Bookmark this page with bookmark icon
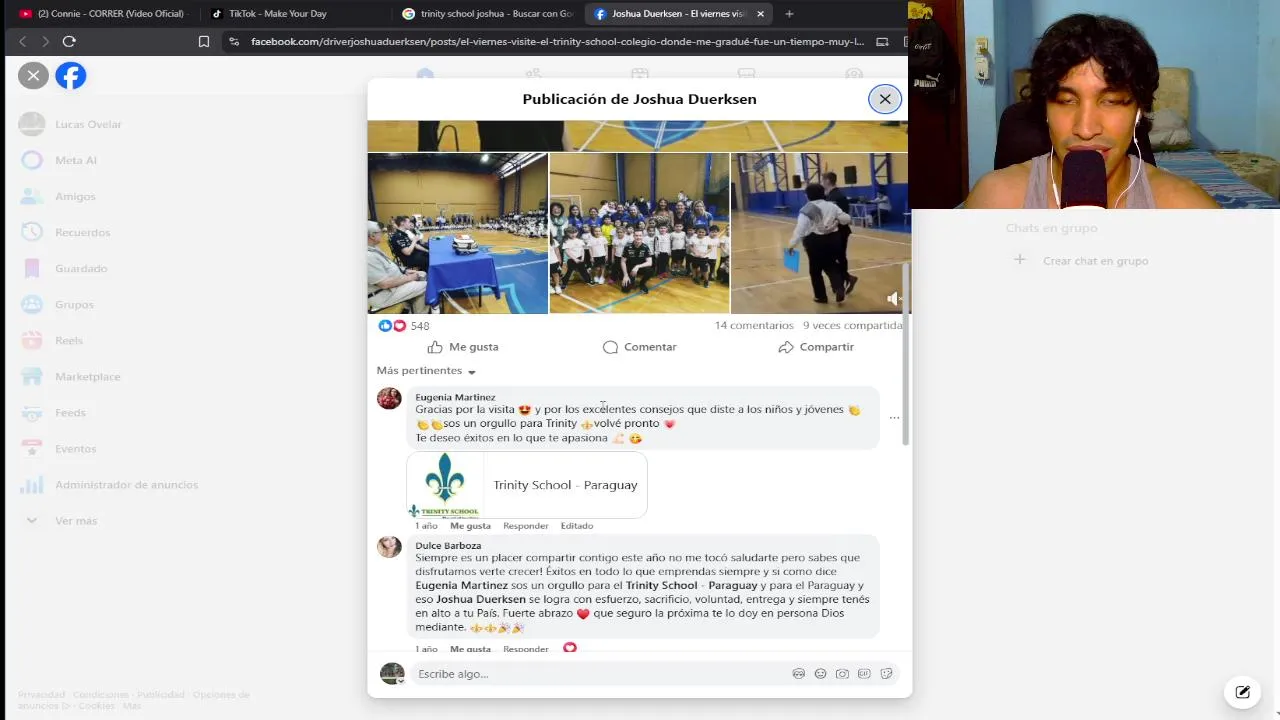Image resolution: width=1280 pixels, height=720 pixels. (x=204, y=41)
